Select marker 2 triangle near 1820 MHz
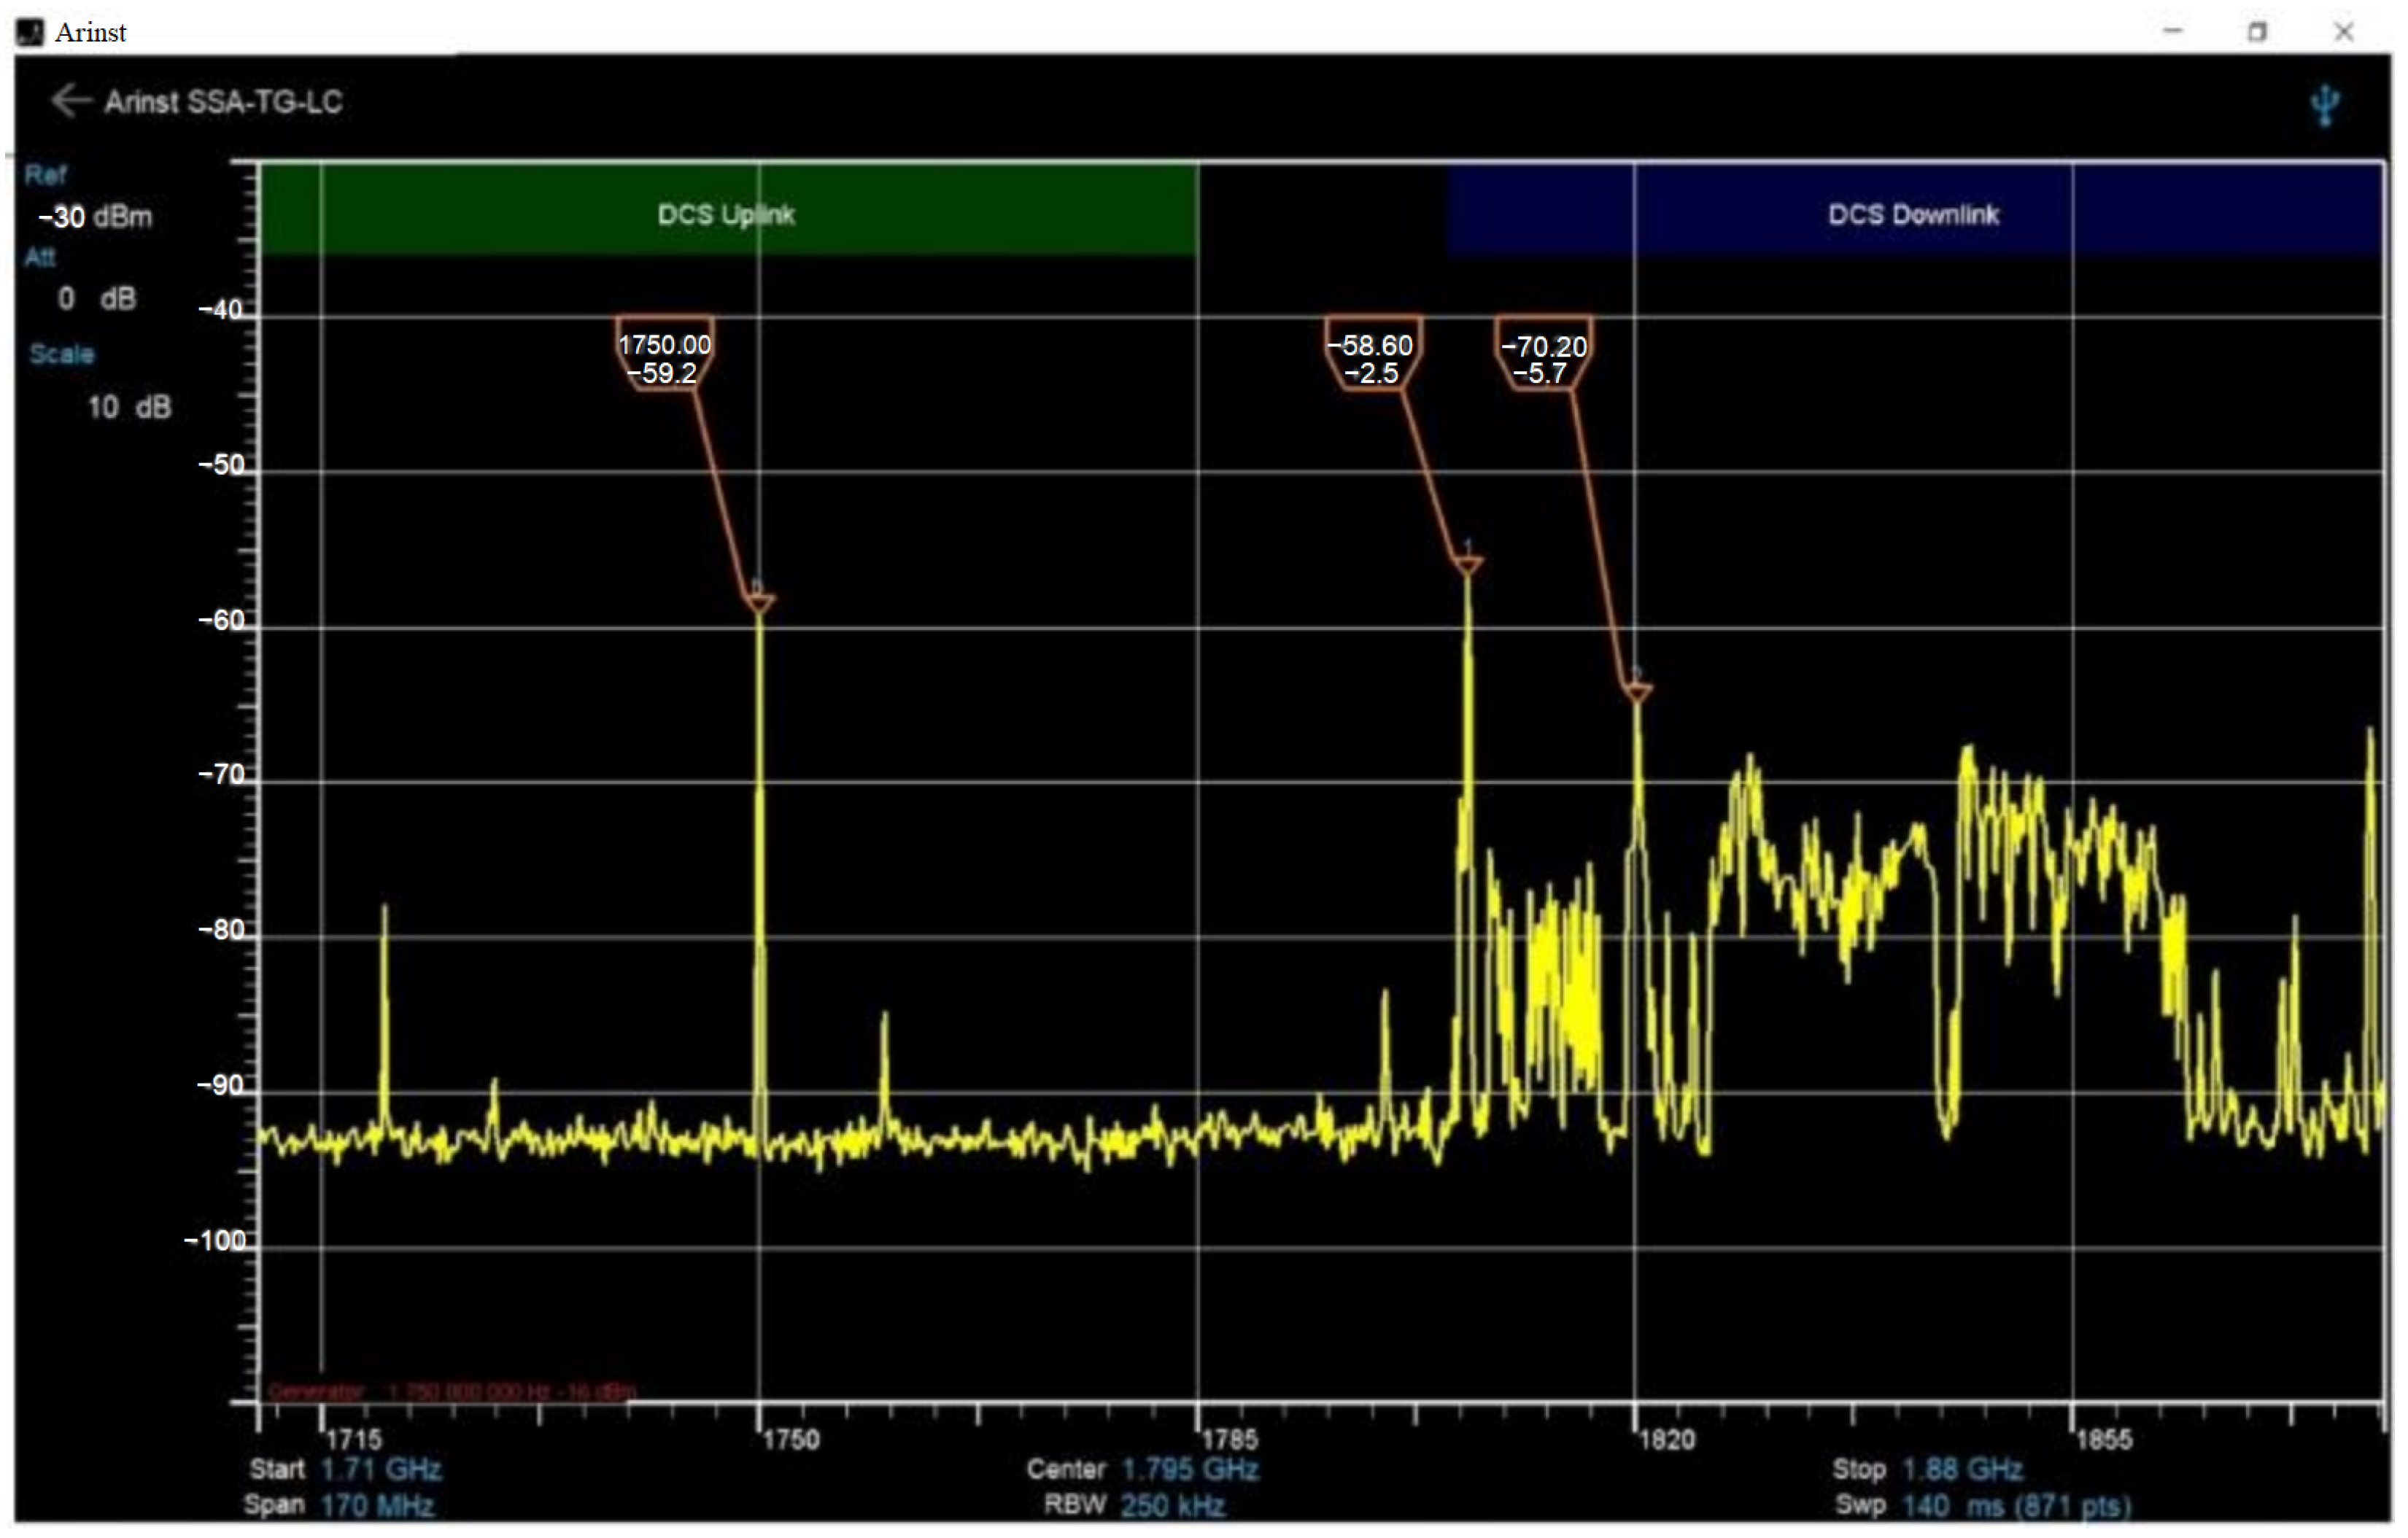The width and height of the screenshot is (2408, 1538). click(x=1637, y=691)
